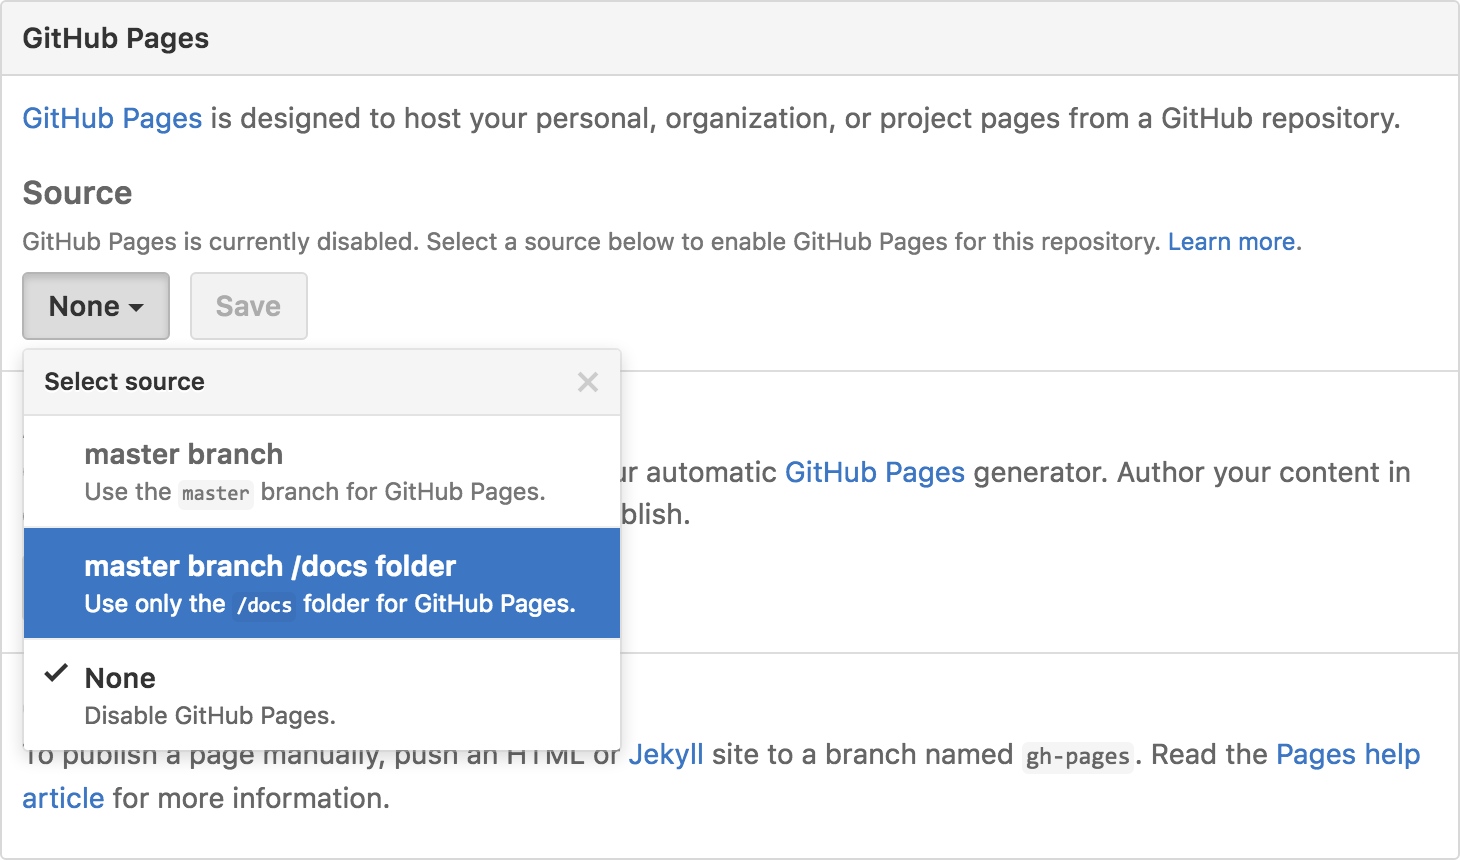Open the None source selector
The height and width of the screenshot is (860, 1460).
coord(96,306)
